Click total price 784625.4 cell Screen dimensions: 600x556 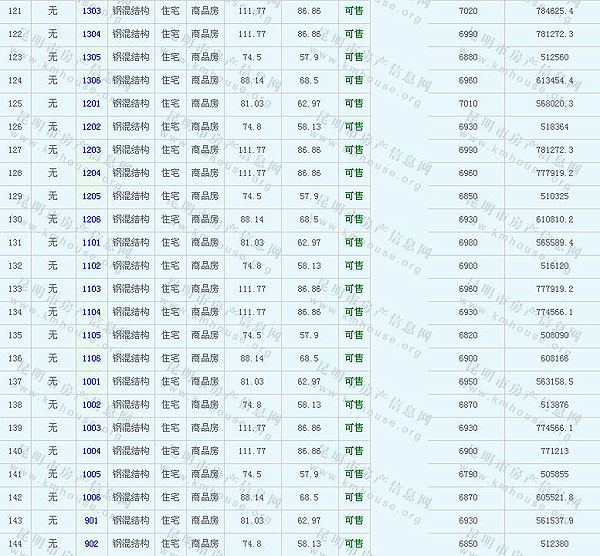click(554, 11)
